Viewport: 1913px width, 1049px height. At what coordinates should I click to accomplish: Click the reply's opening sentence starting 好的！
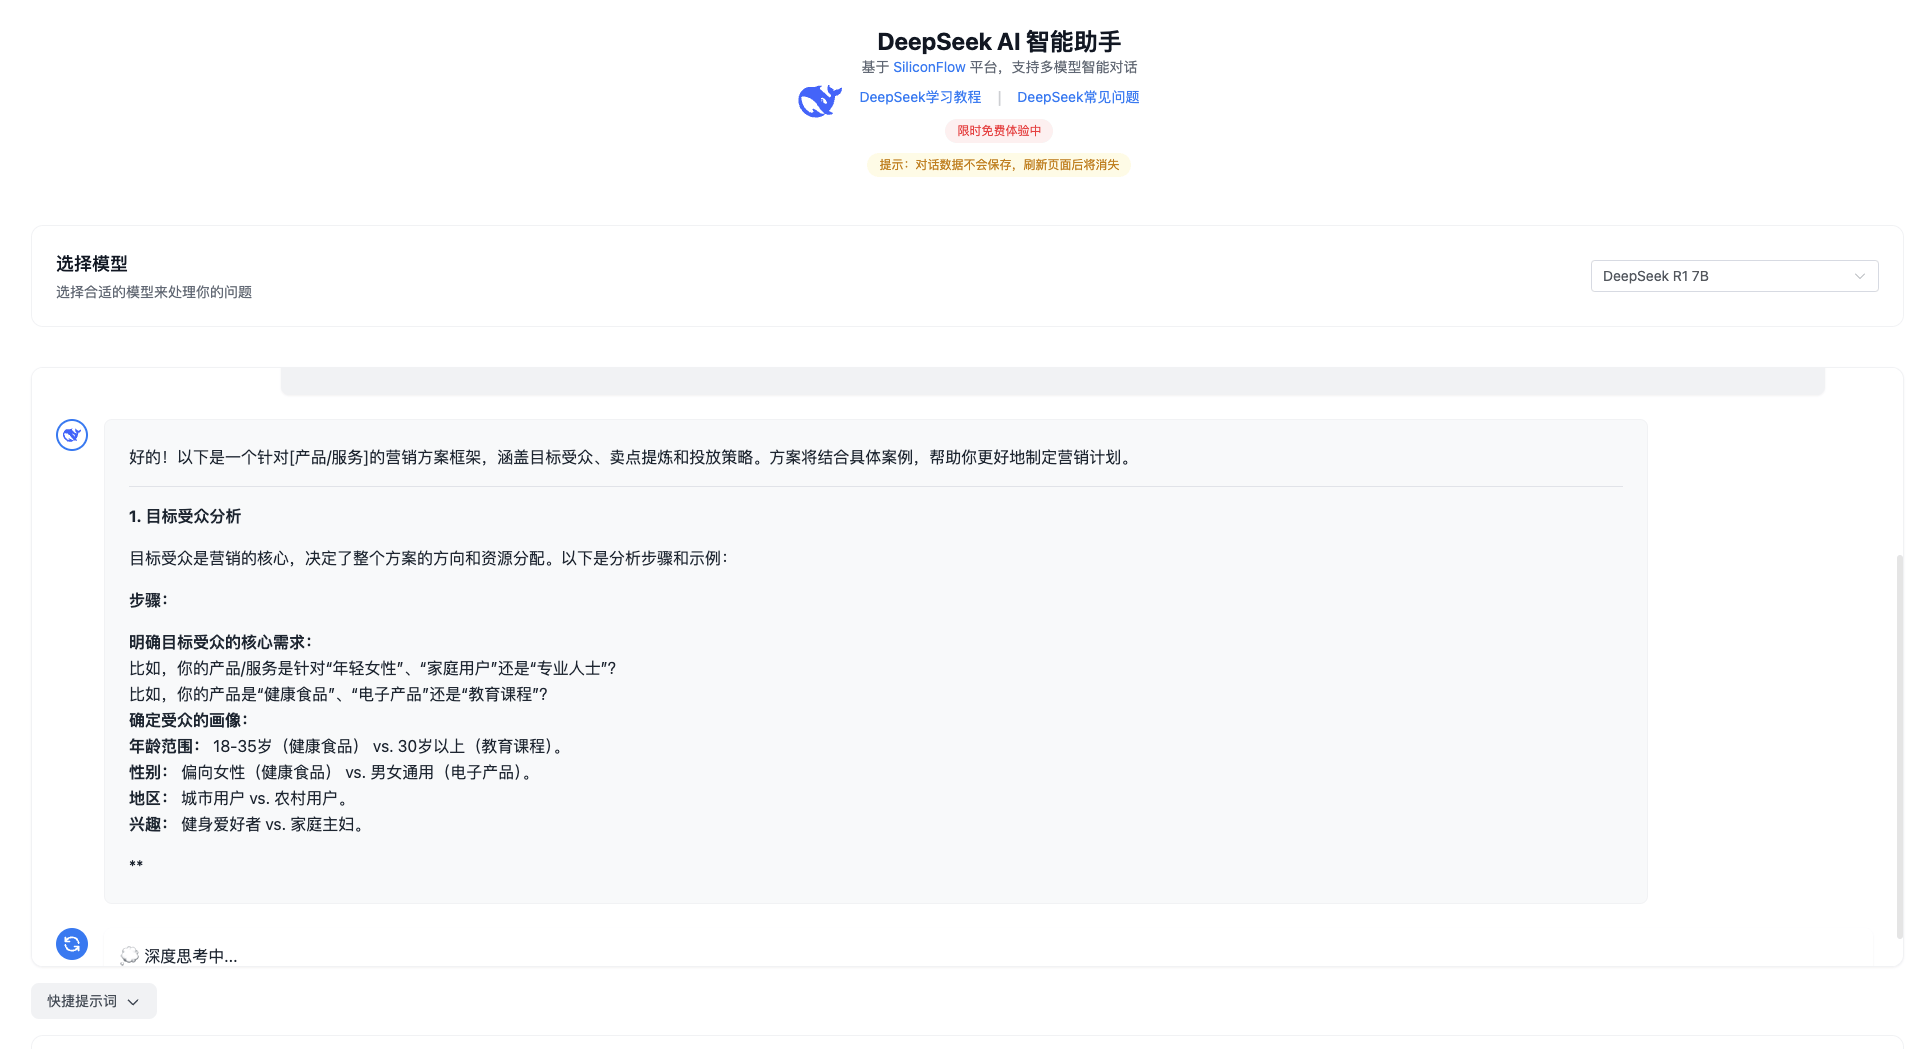coord(633,457)
